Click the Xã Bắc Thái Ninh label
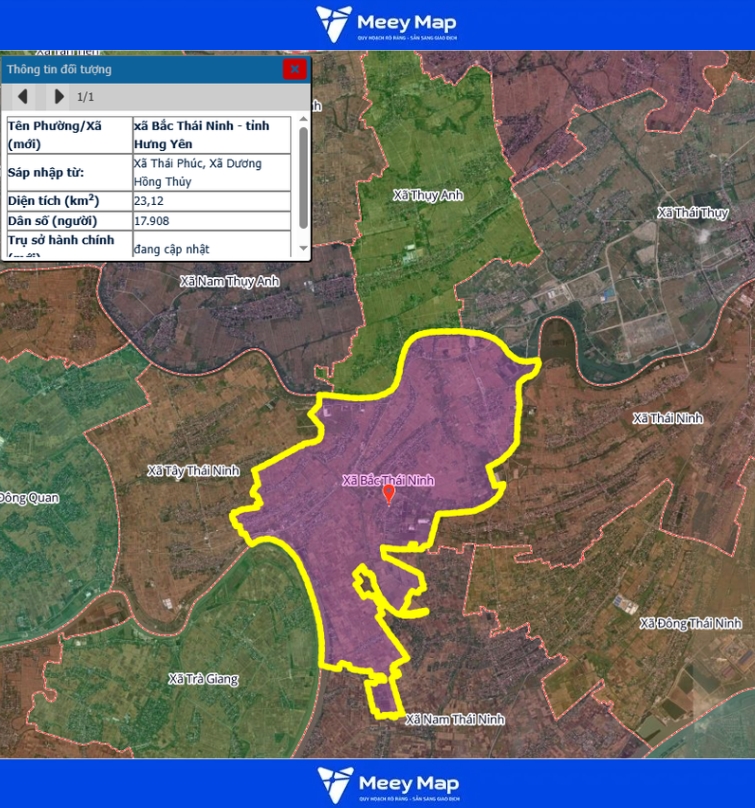 (x=388, y=480)
